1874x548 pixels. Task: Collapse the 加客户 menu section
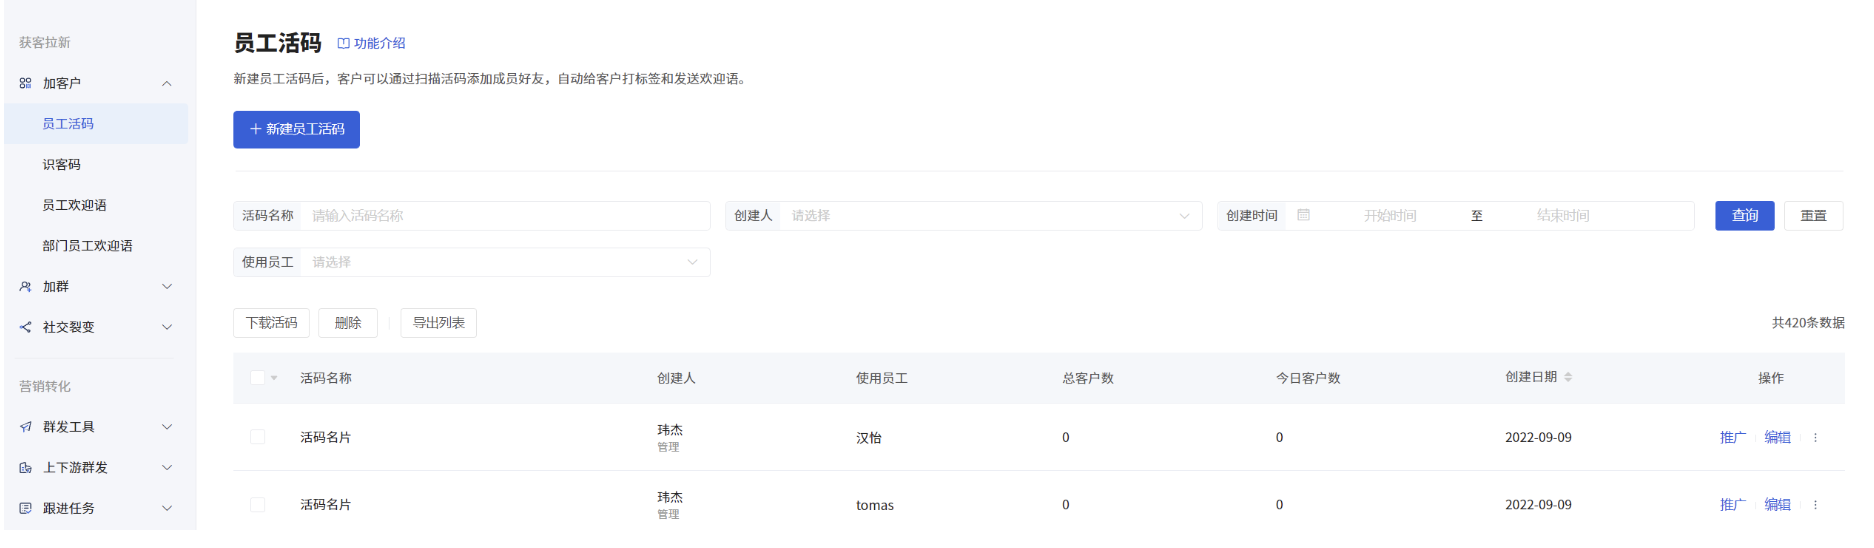click(x=167, y=83)
